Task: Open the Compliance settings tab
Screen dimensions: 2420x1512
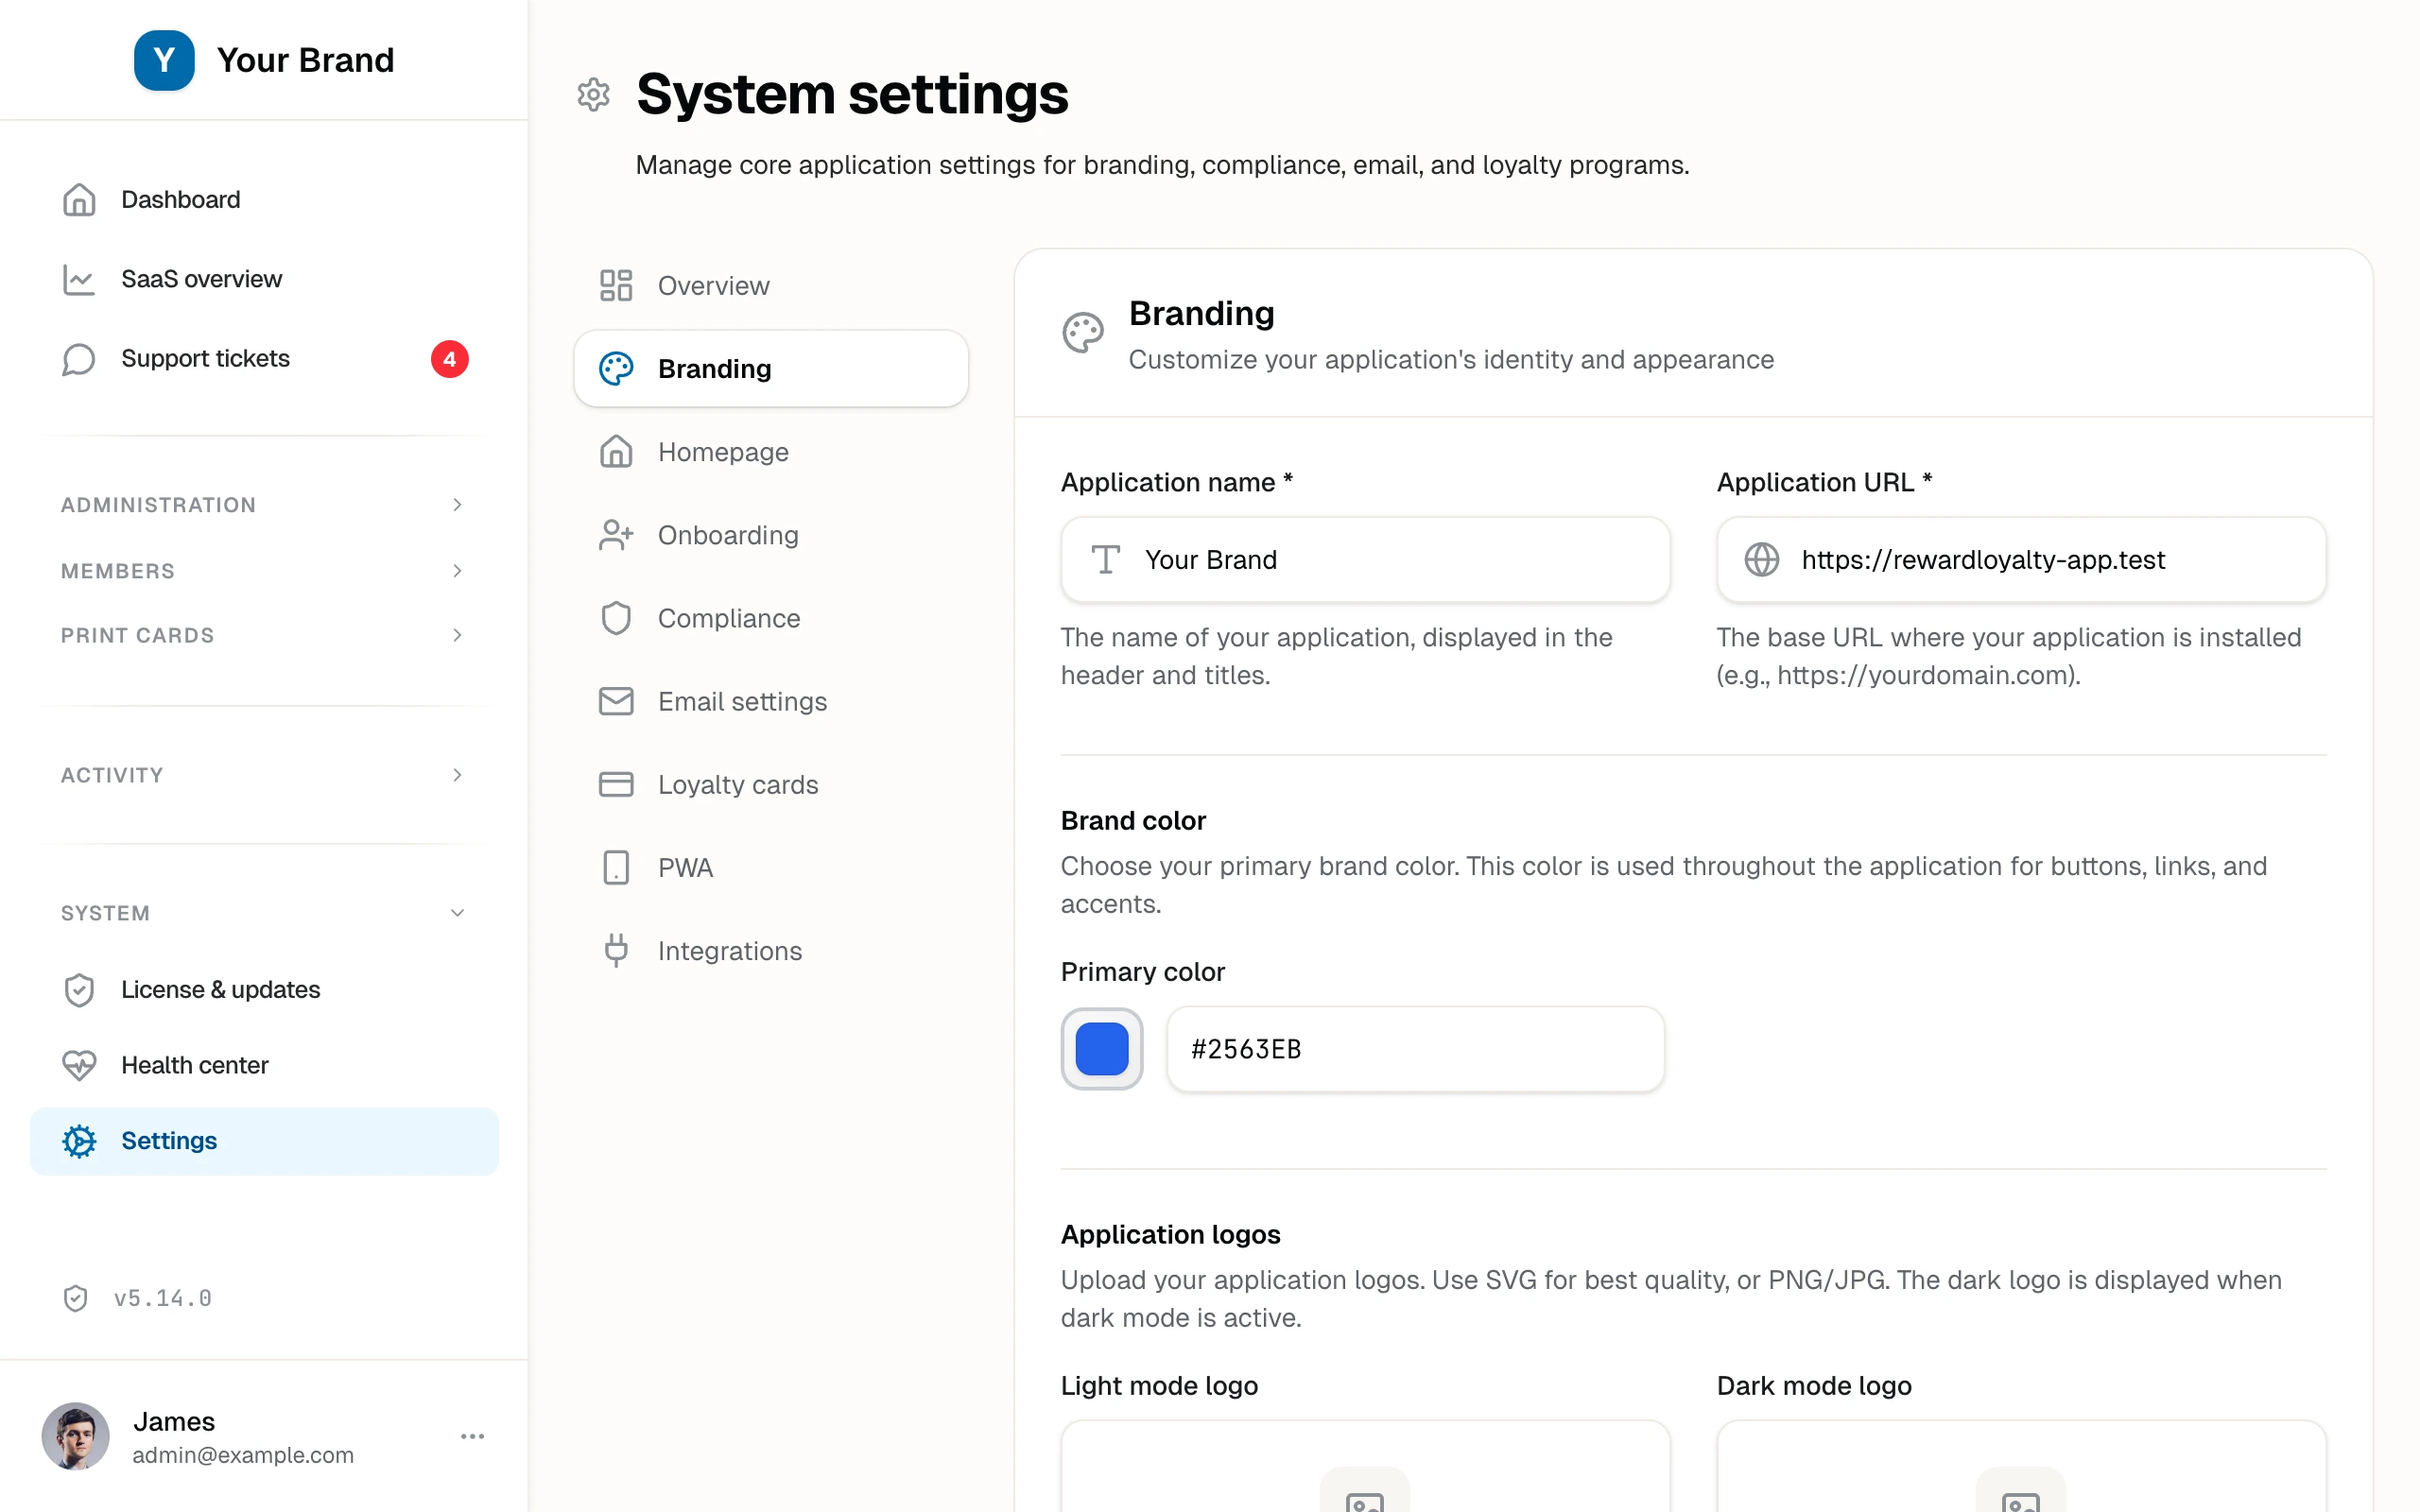Action: (771, 618)
